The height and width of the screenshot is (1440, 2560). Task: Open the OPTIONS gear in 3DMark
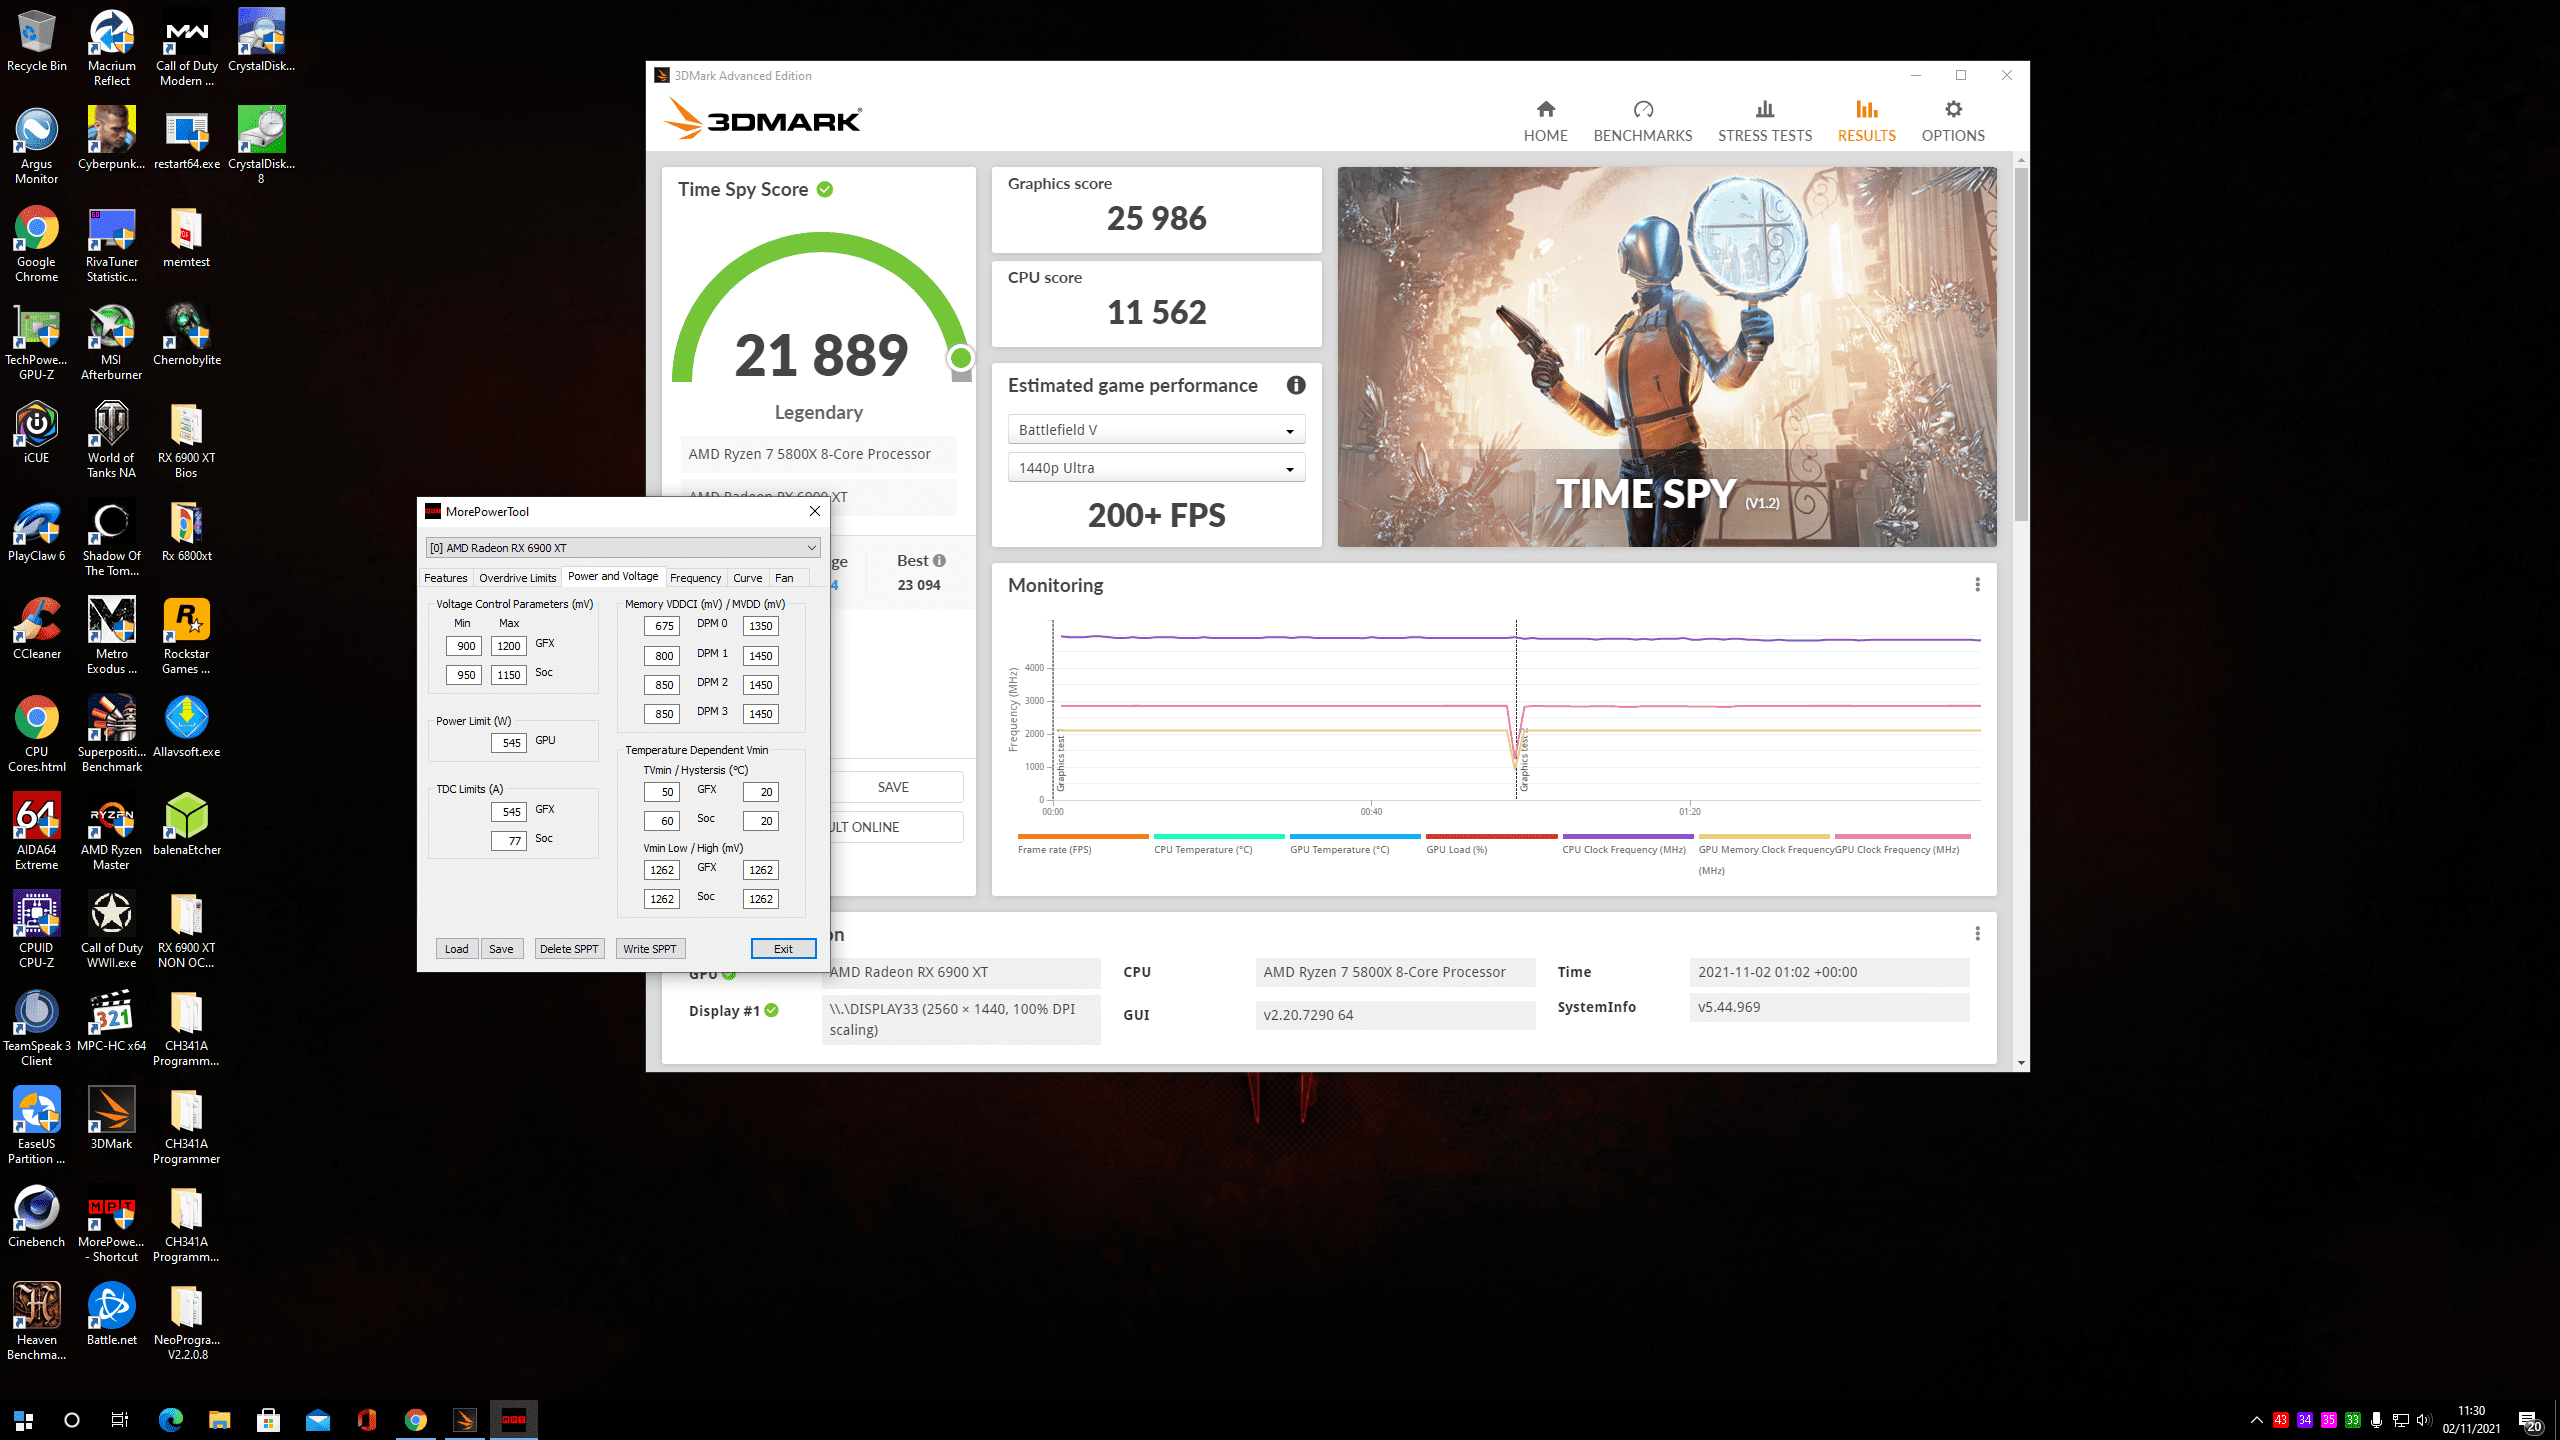tap(1952, 121)
